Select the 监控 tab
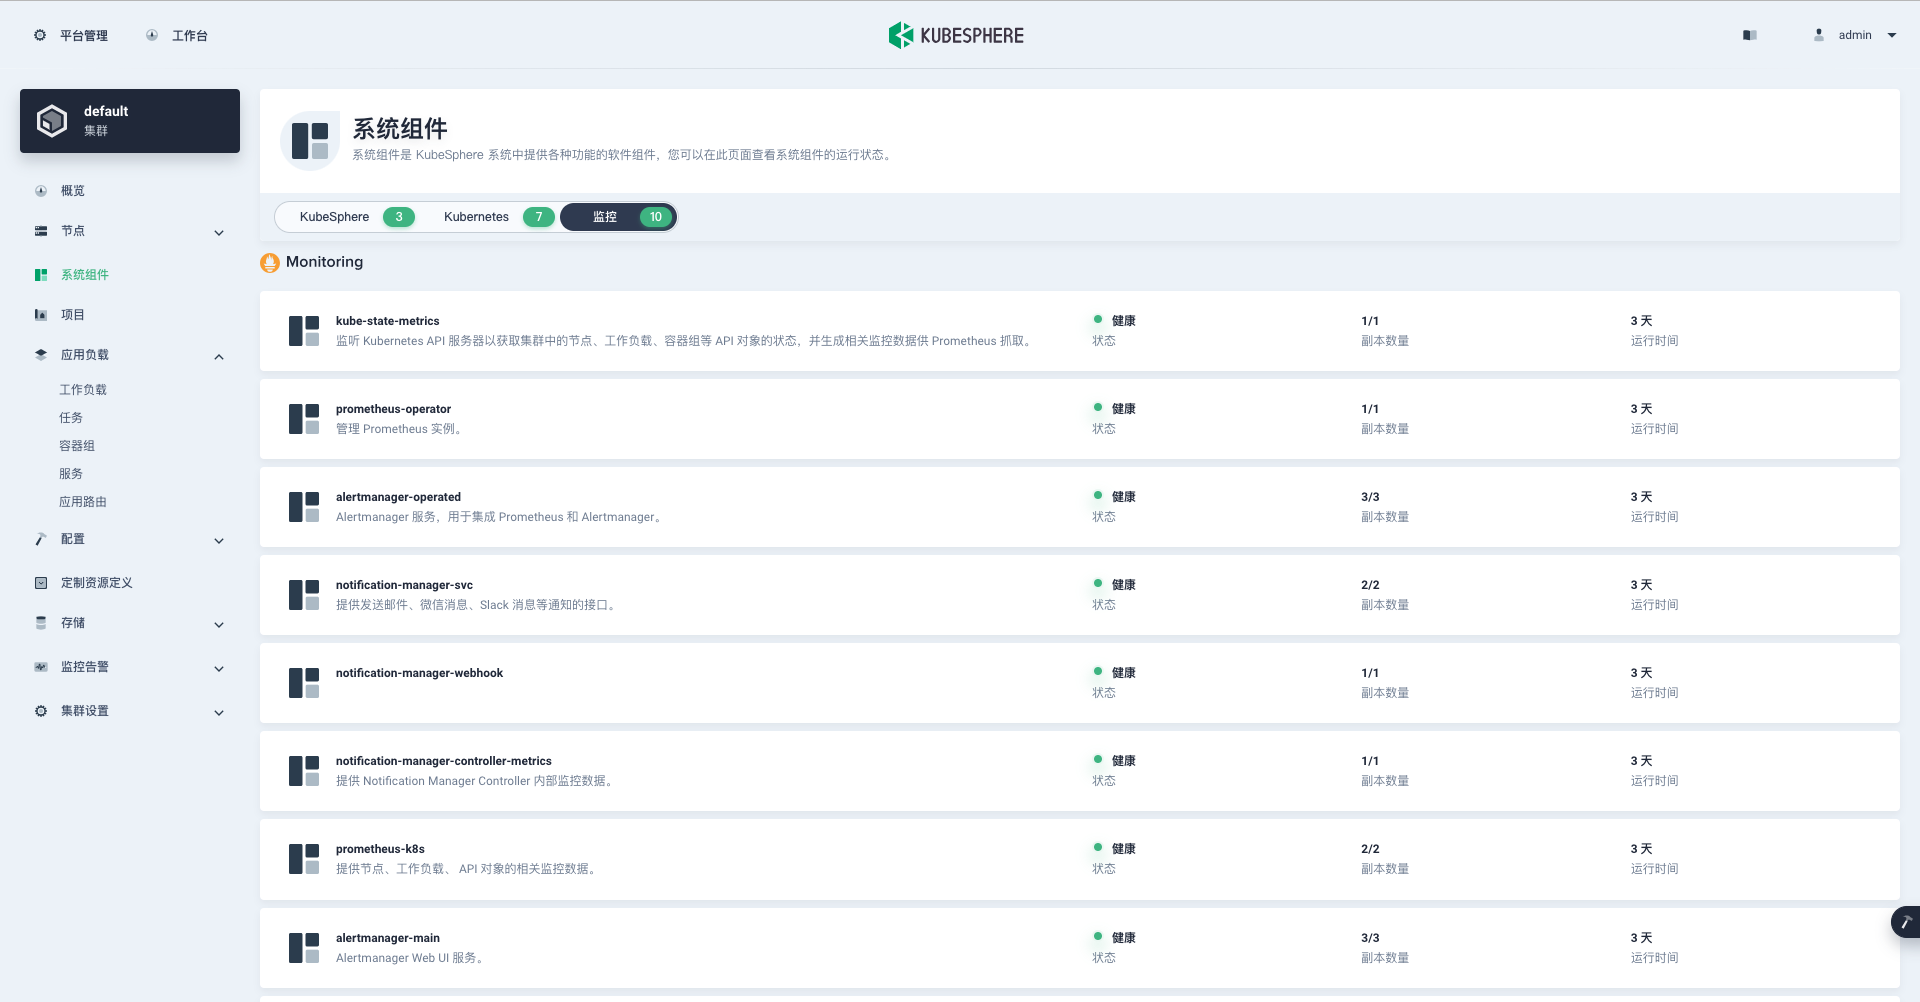 619,217
